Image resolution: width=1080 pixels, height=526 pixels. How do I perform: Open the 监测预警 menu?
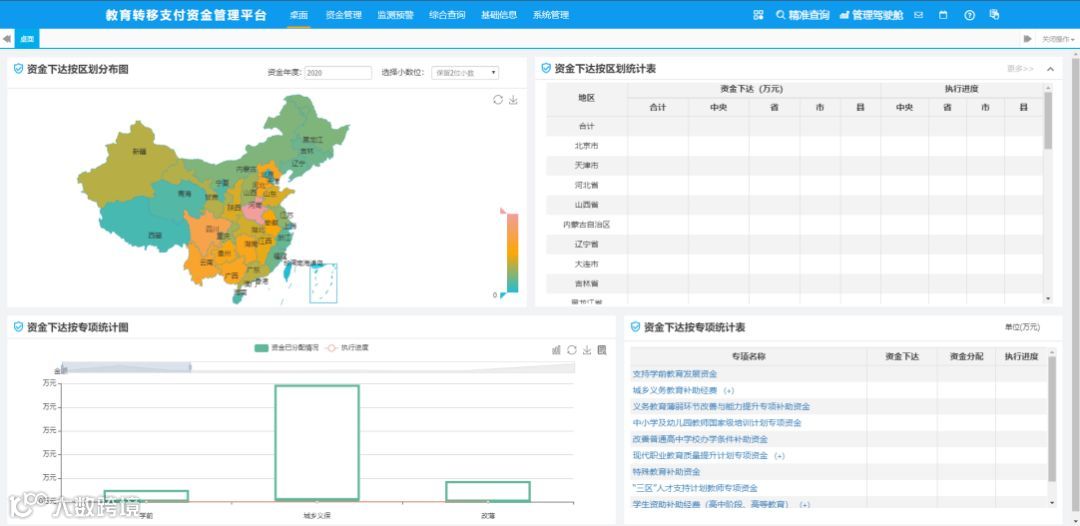click(x=395, y=14)
